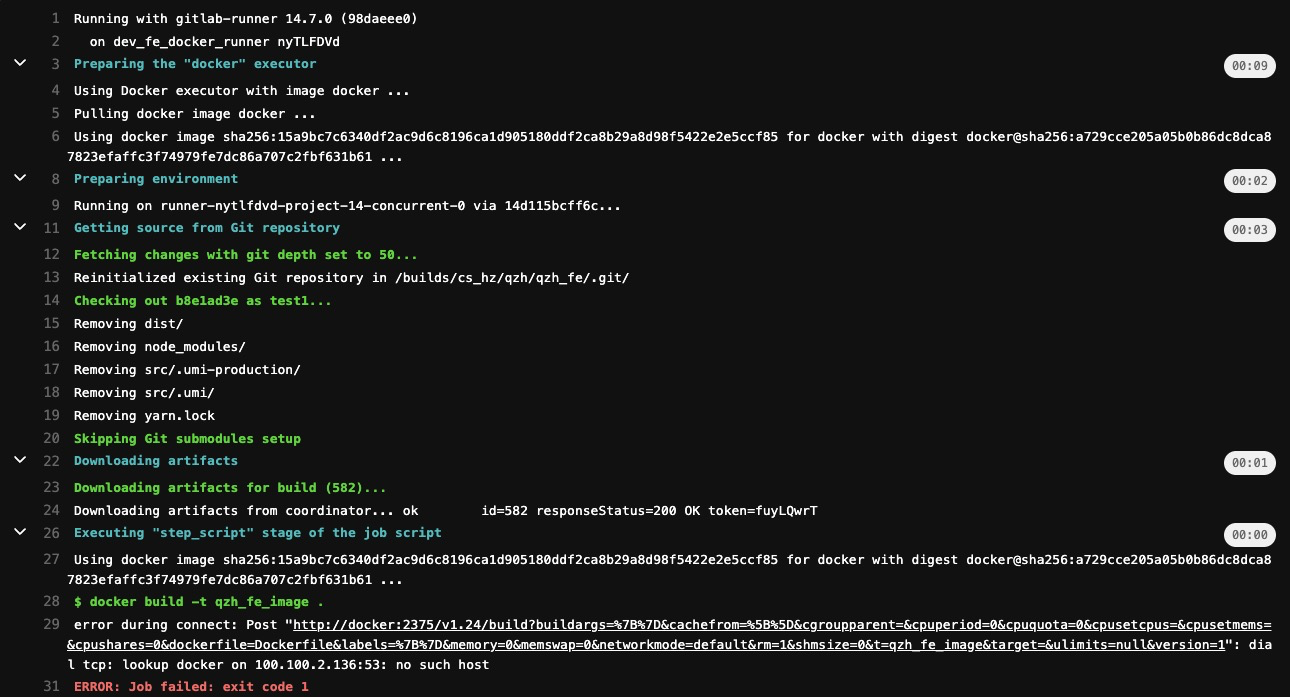The width and height of the screenshot is (1290, 697).
Task: Click the 00:02 duration badge
Action: (x=1249, y=181)
